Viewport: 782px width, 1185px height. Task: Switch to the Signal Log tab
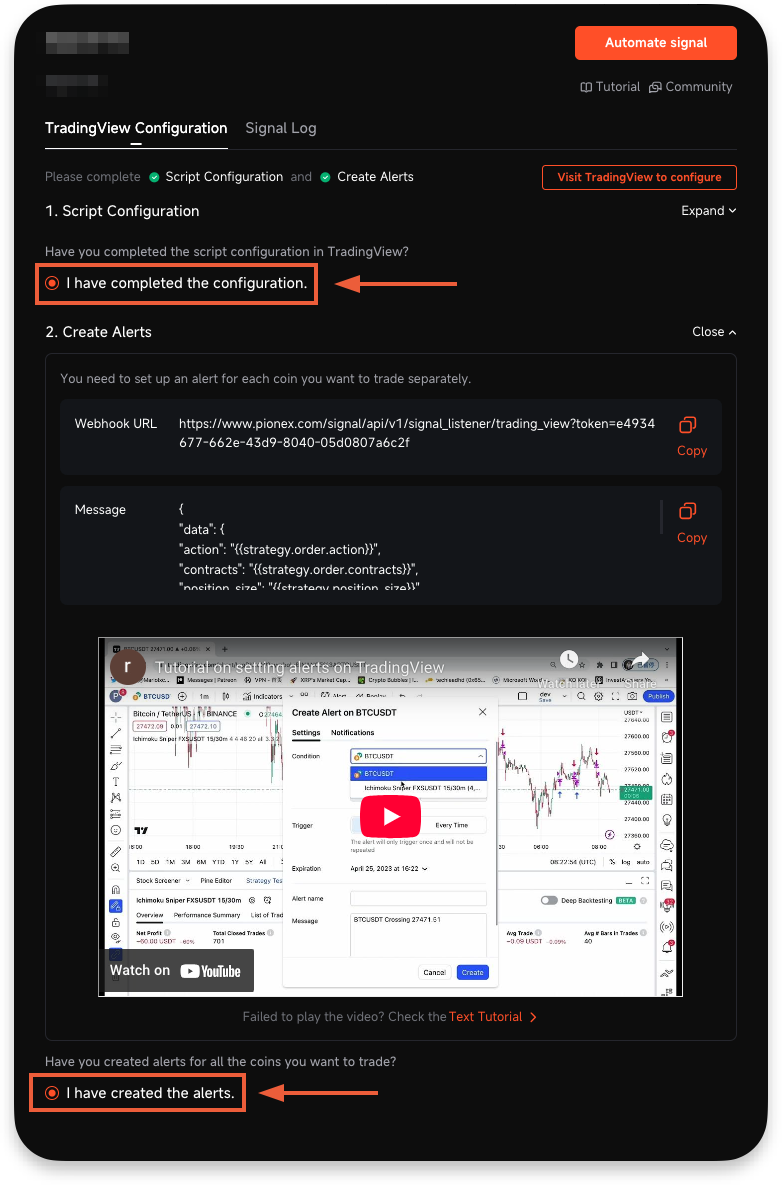280,128
